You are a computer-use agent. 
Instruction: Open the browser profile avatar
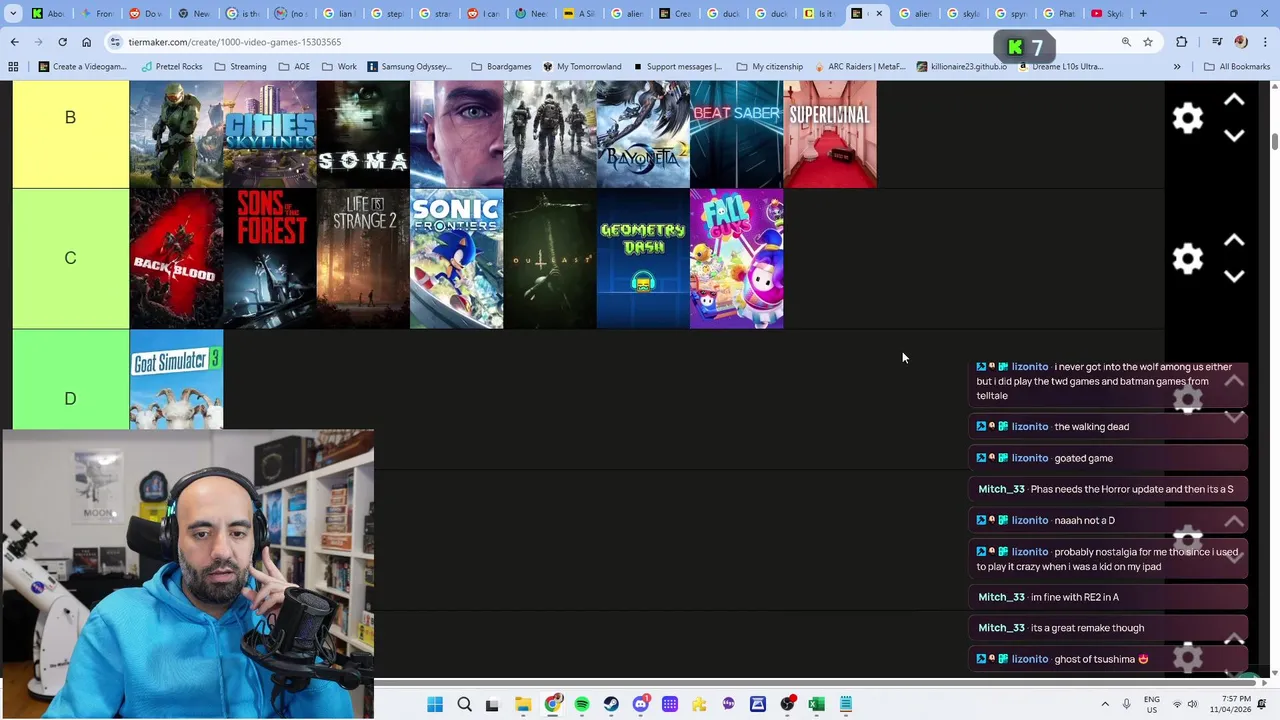coord(1241,42)
